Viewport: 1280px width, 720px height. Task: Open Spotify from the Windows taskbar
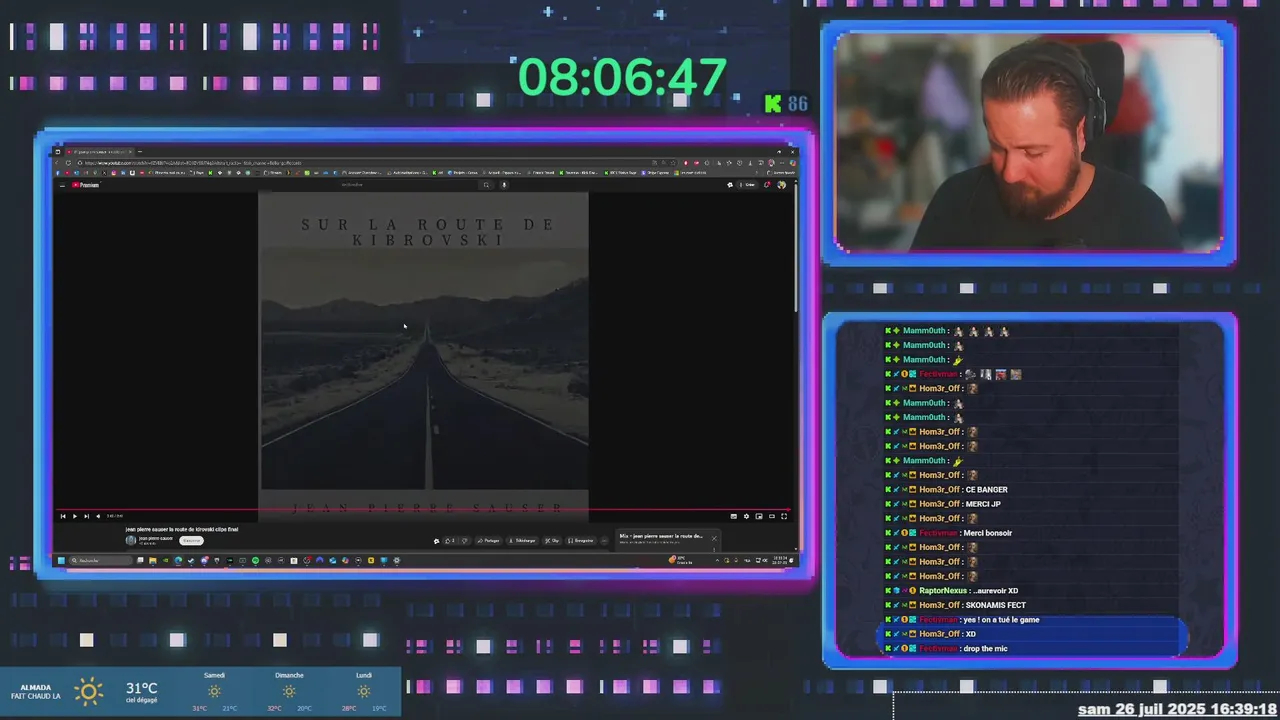coord(255,560)
